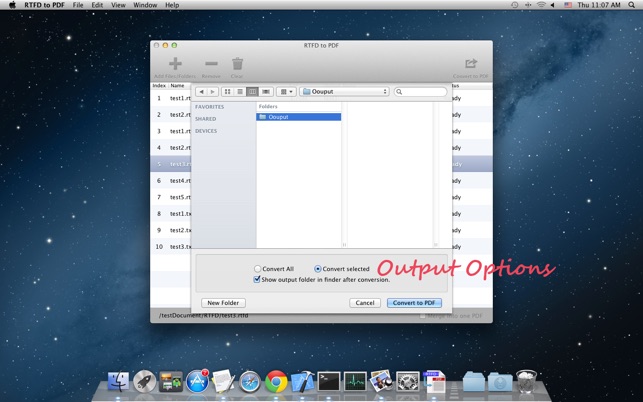Open App Store from the dock
This screenshot has width=643, height=402.
click(x=197, y=381)
